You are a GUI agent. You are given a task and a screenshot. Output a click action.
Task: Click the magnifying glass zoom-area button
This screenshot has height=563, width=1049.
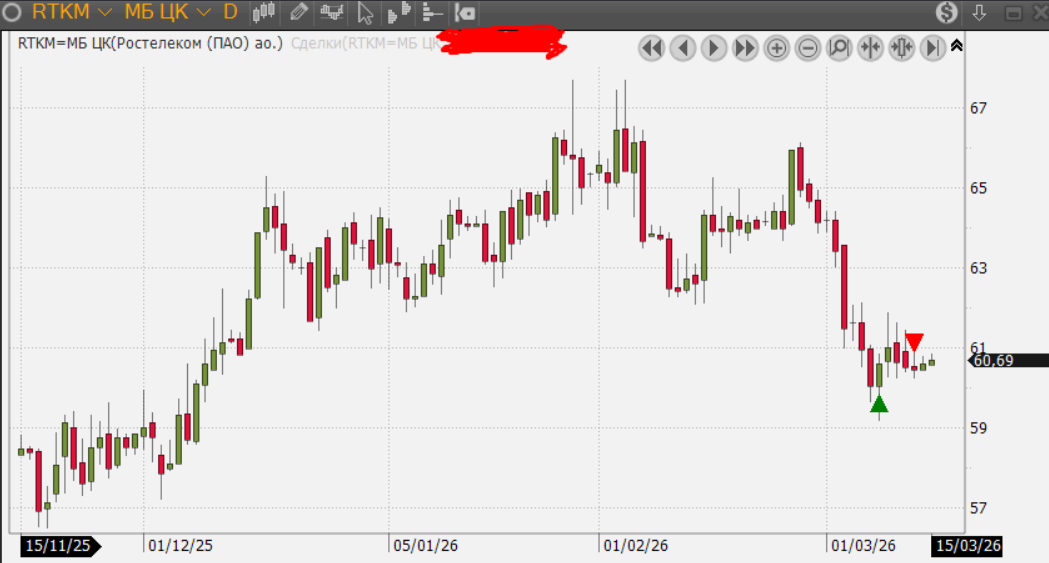pos(840,47)
